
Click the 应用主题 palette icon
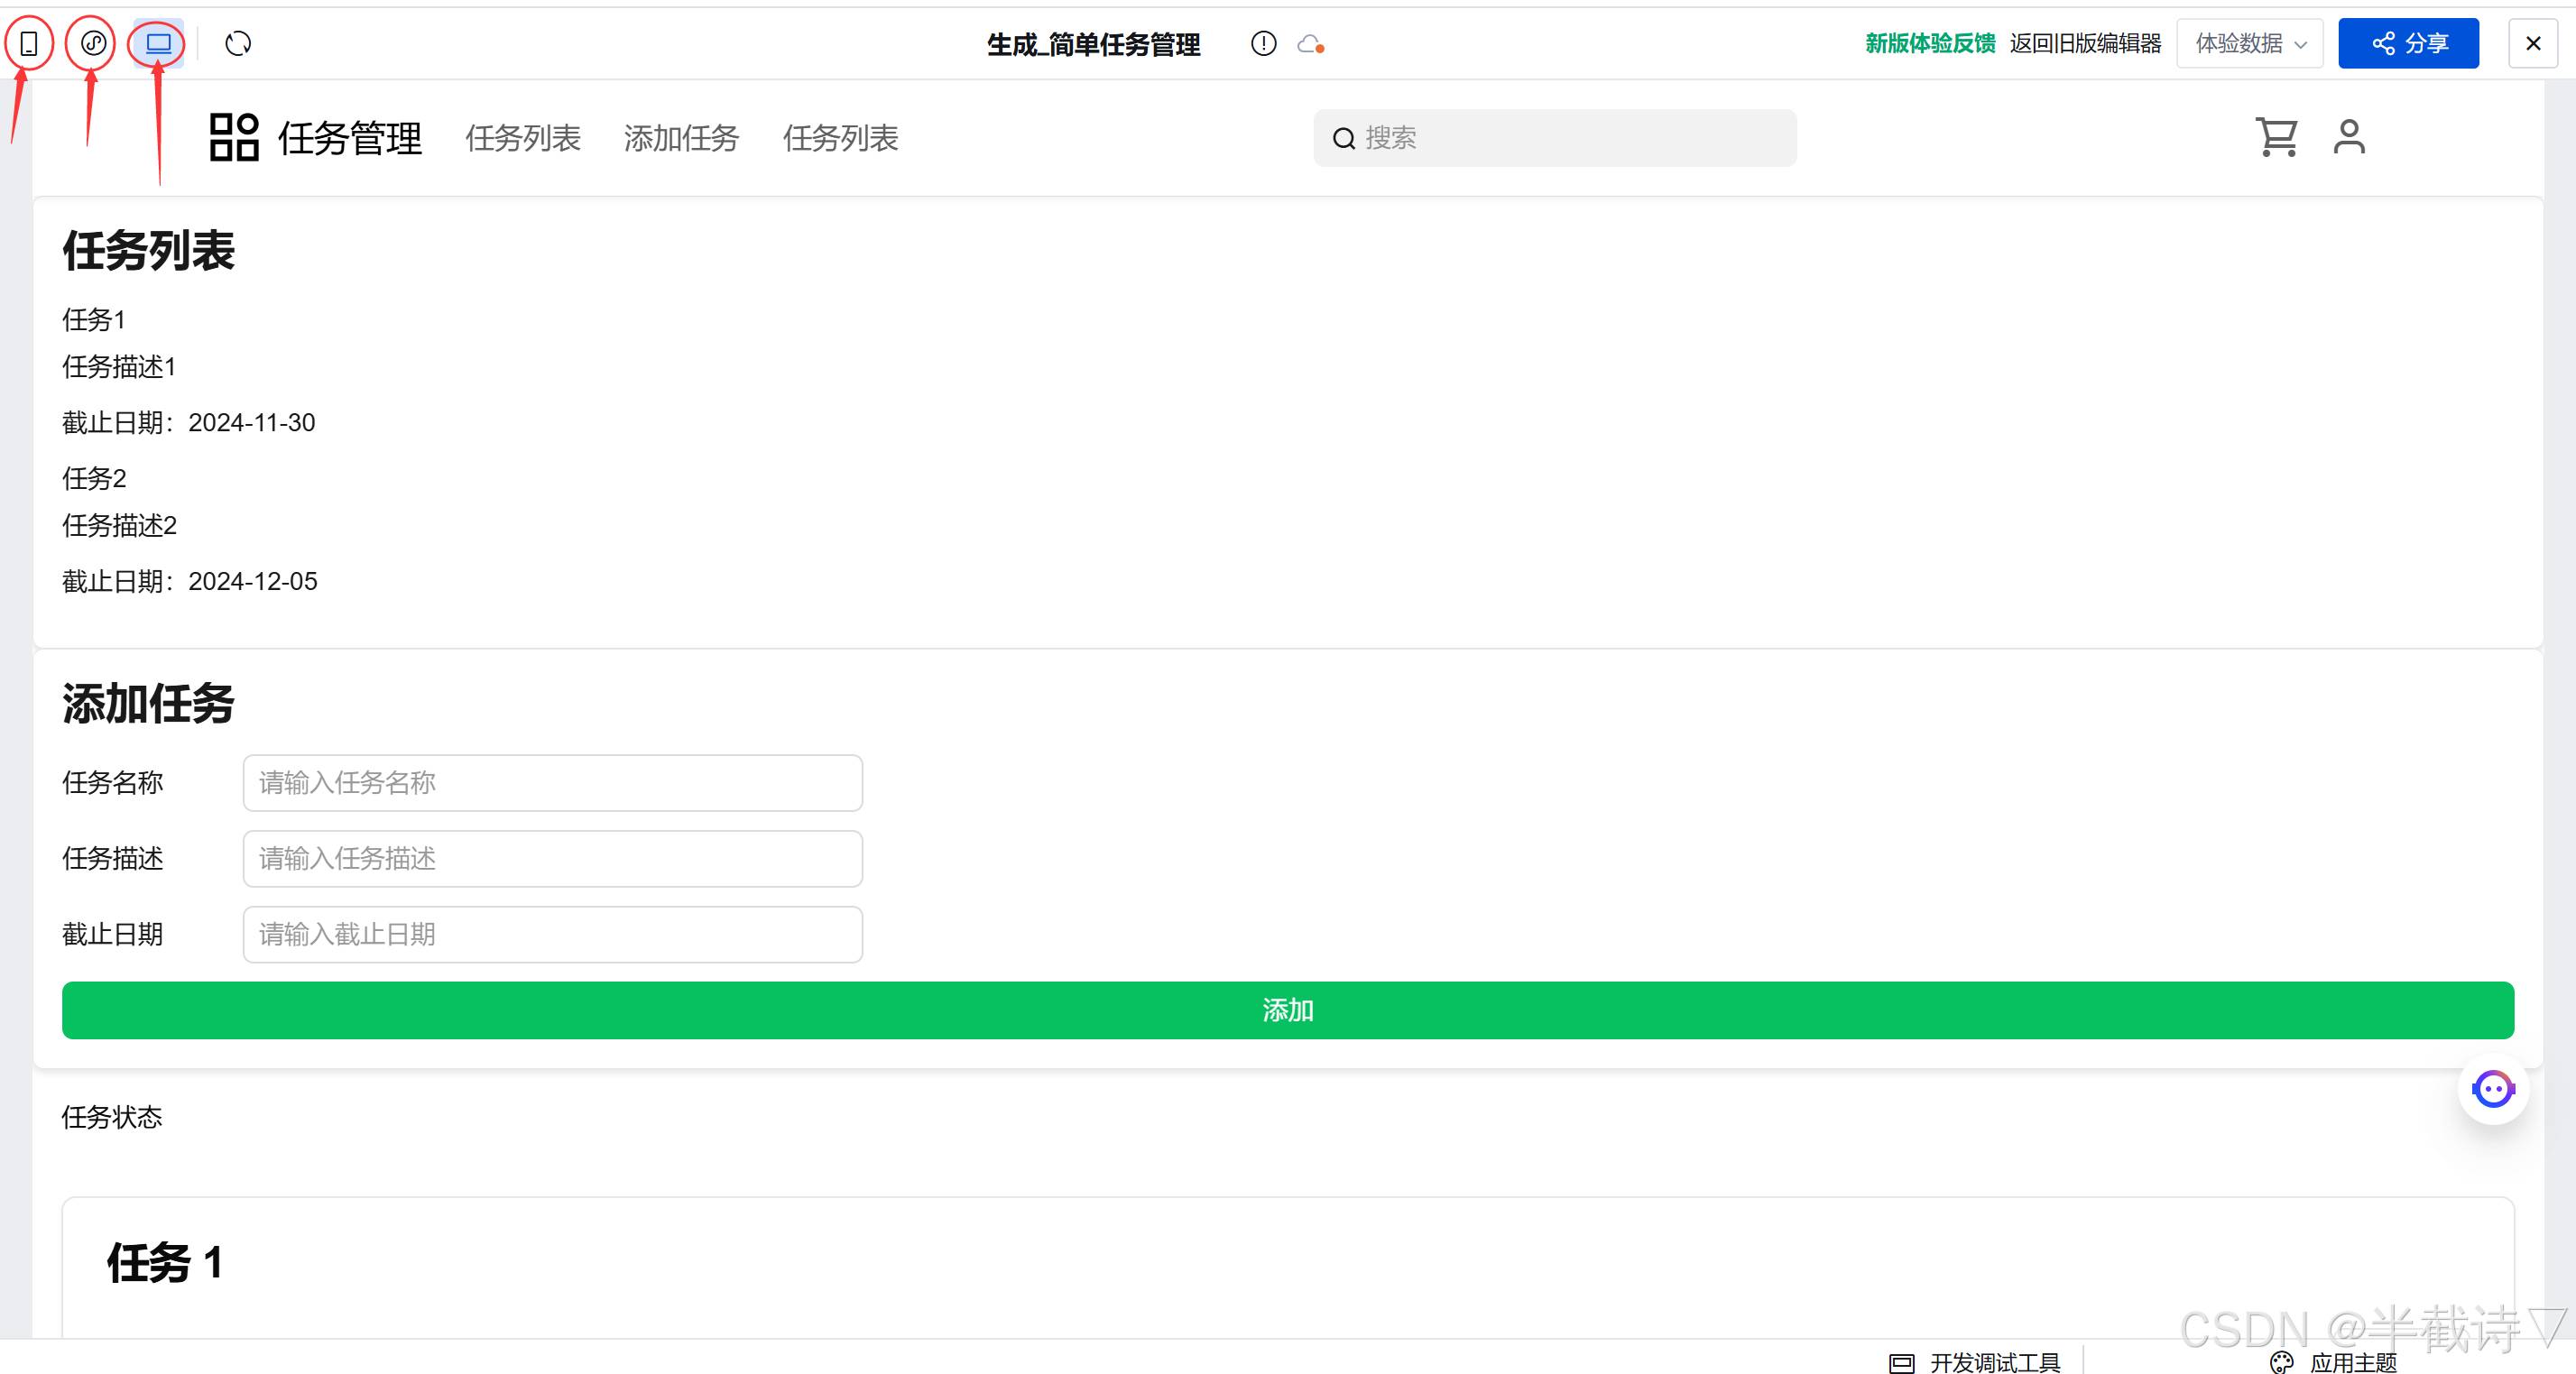[2281, 1362]
